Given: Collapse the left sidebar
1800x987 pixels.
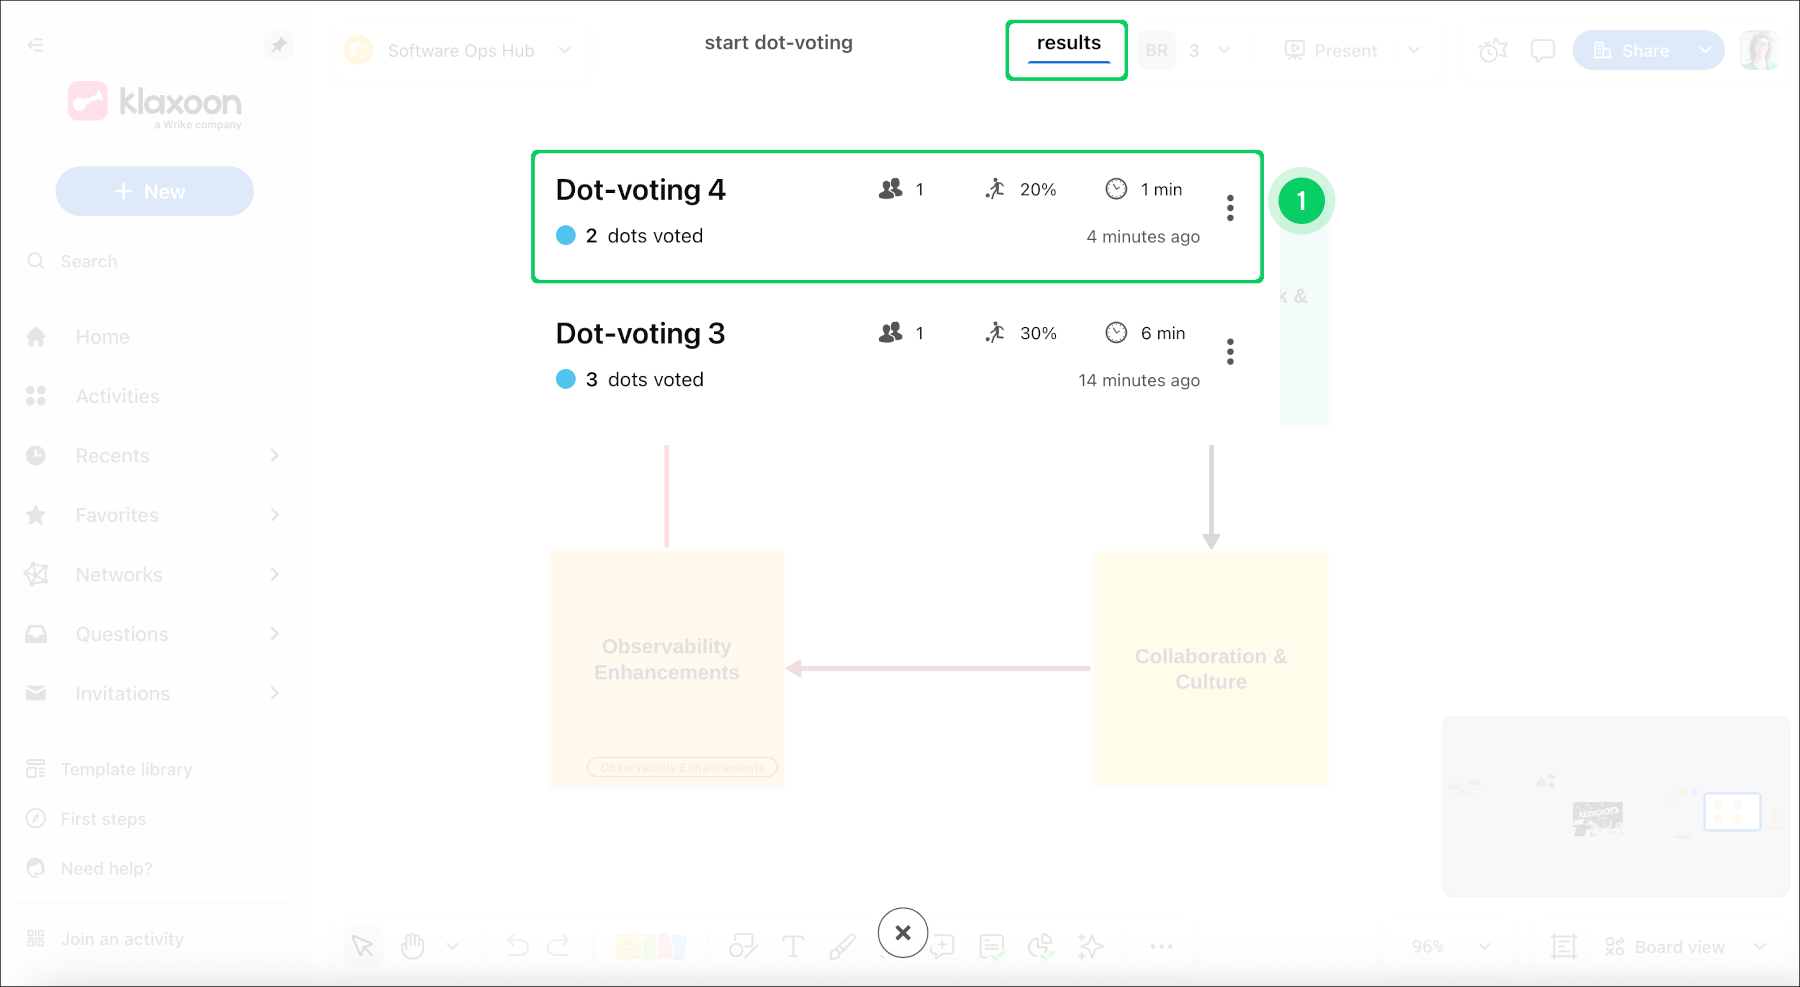Looking at the screenshot, I should click(36, 45).
